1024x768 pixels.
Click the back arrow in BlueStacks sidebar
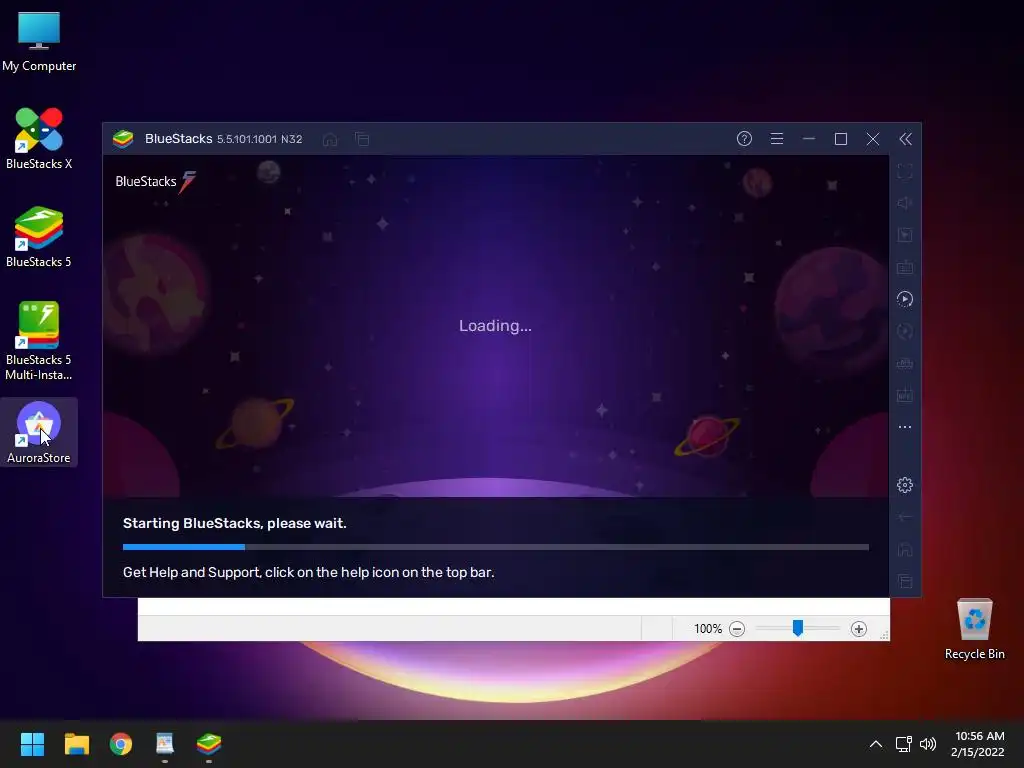point(904,517)
